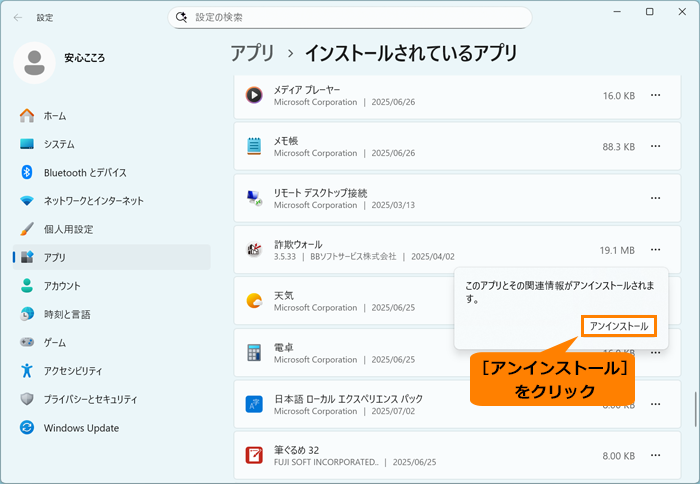Select the 天気 app name

coord(284,296)
